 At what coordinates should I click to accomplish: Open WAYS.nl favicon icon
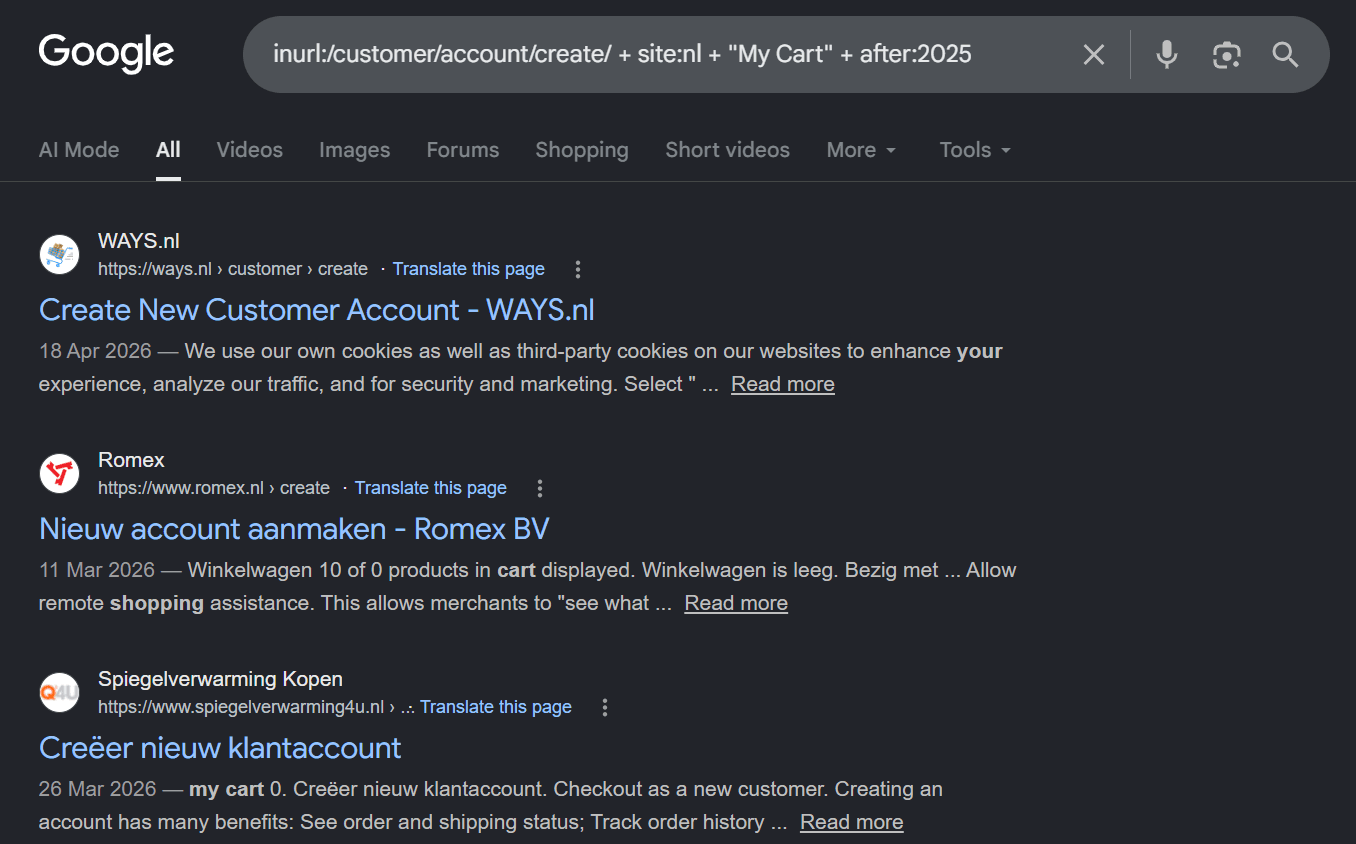pyautogui.click(x=59, y=254)
